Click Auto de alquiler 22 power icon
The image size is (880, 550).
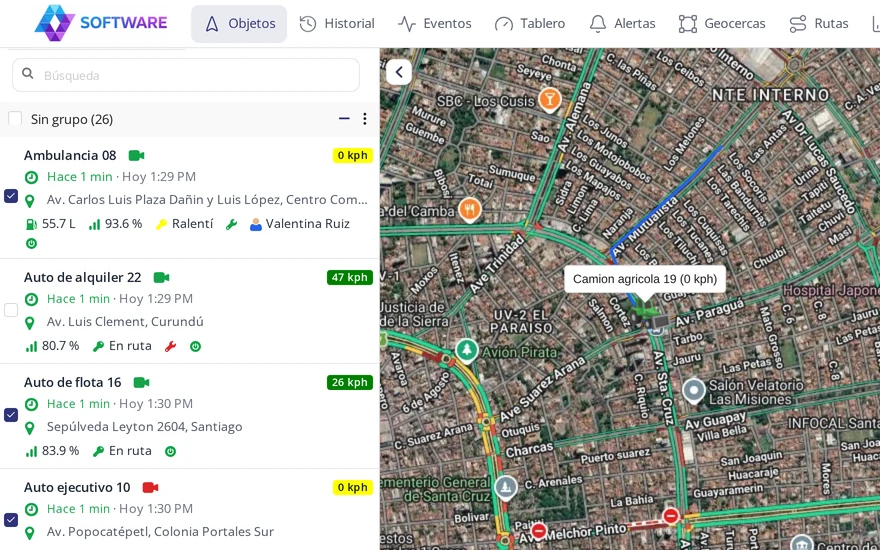pyautogui.click(x=195, y=346)
